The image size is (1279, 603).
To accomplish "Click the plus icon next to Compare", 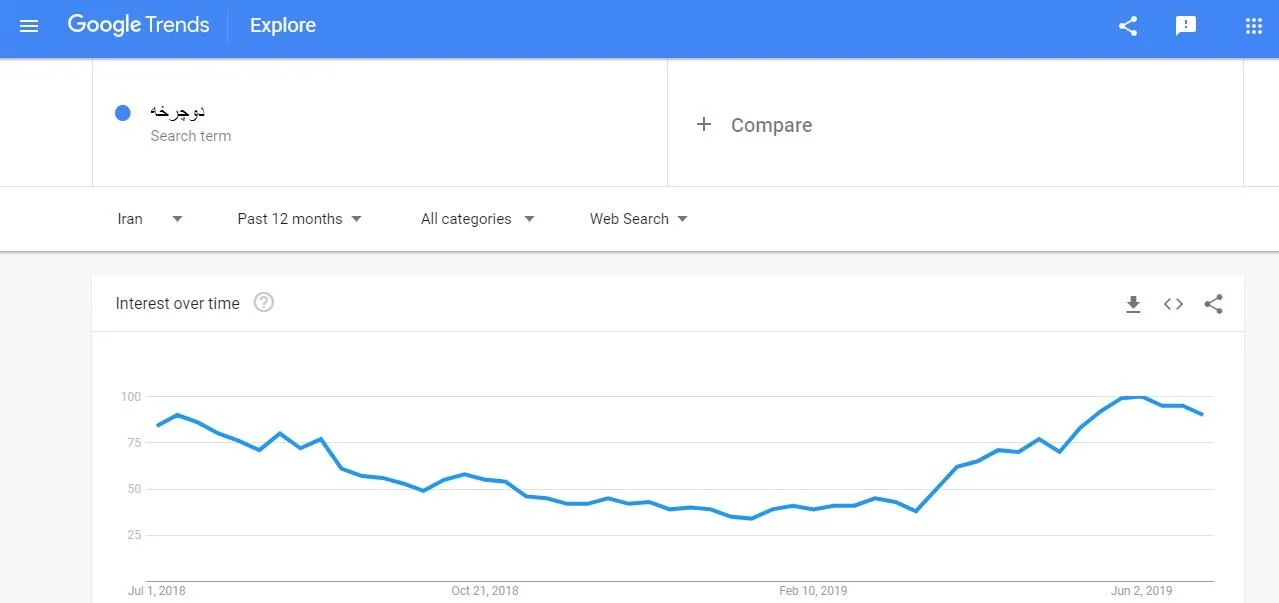I will [704, 124].
